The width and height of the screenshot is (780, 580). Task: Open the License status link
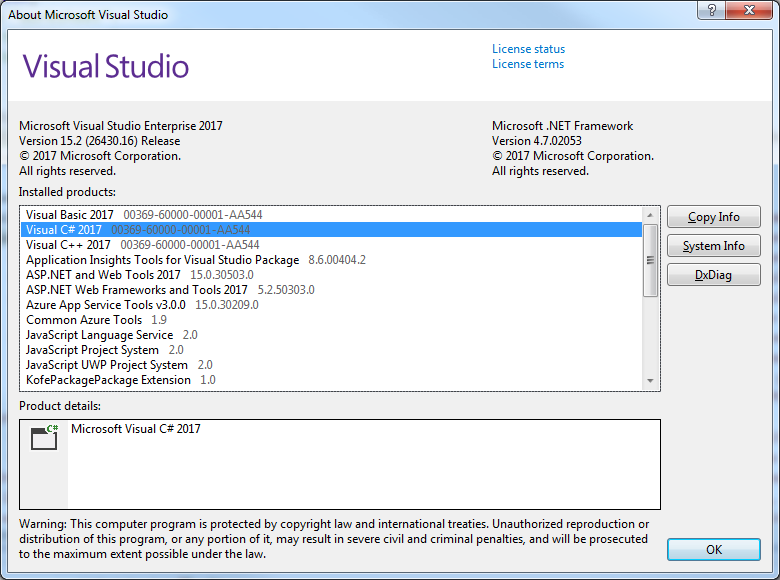pos(528,49)
